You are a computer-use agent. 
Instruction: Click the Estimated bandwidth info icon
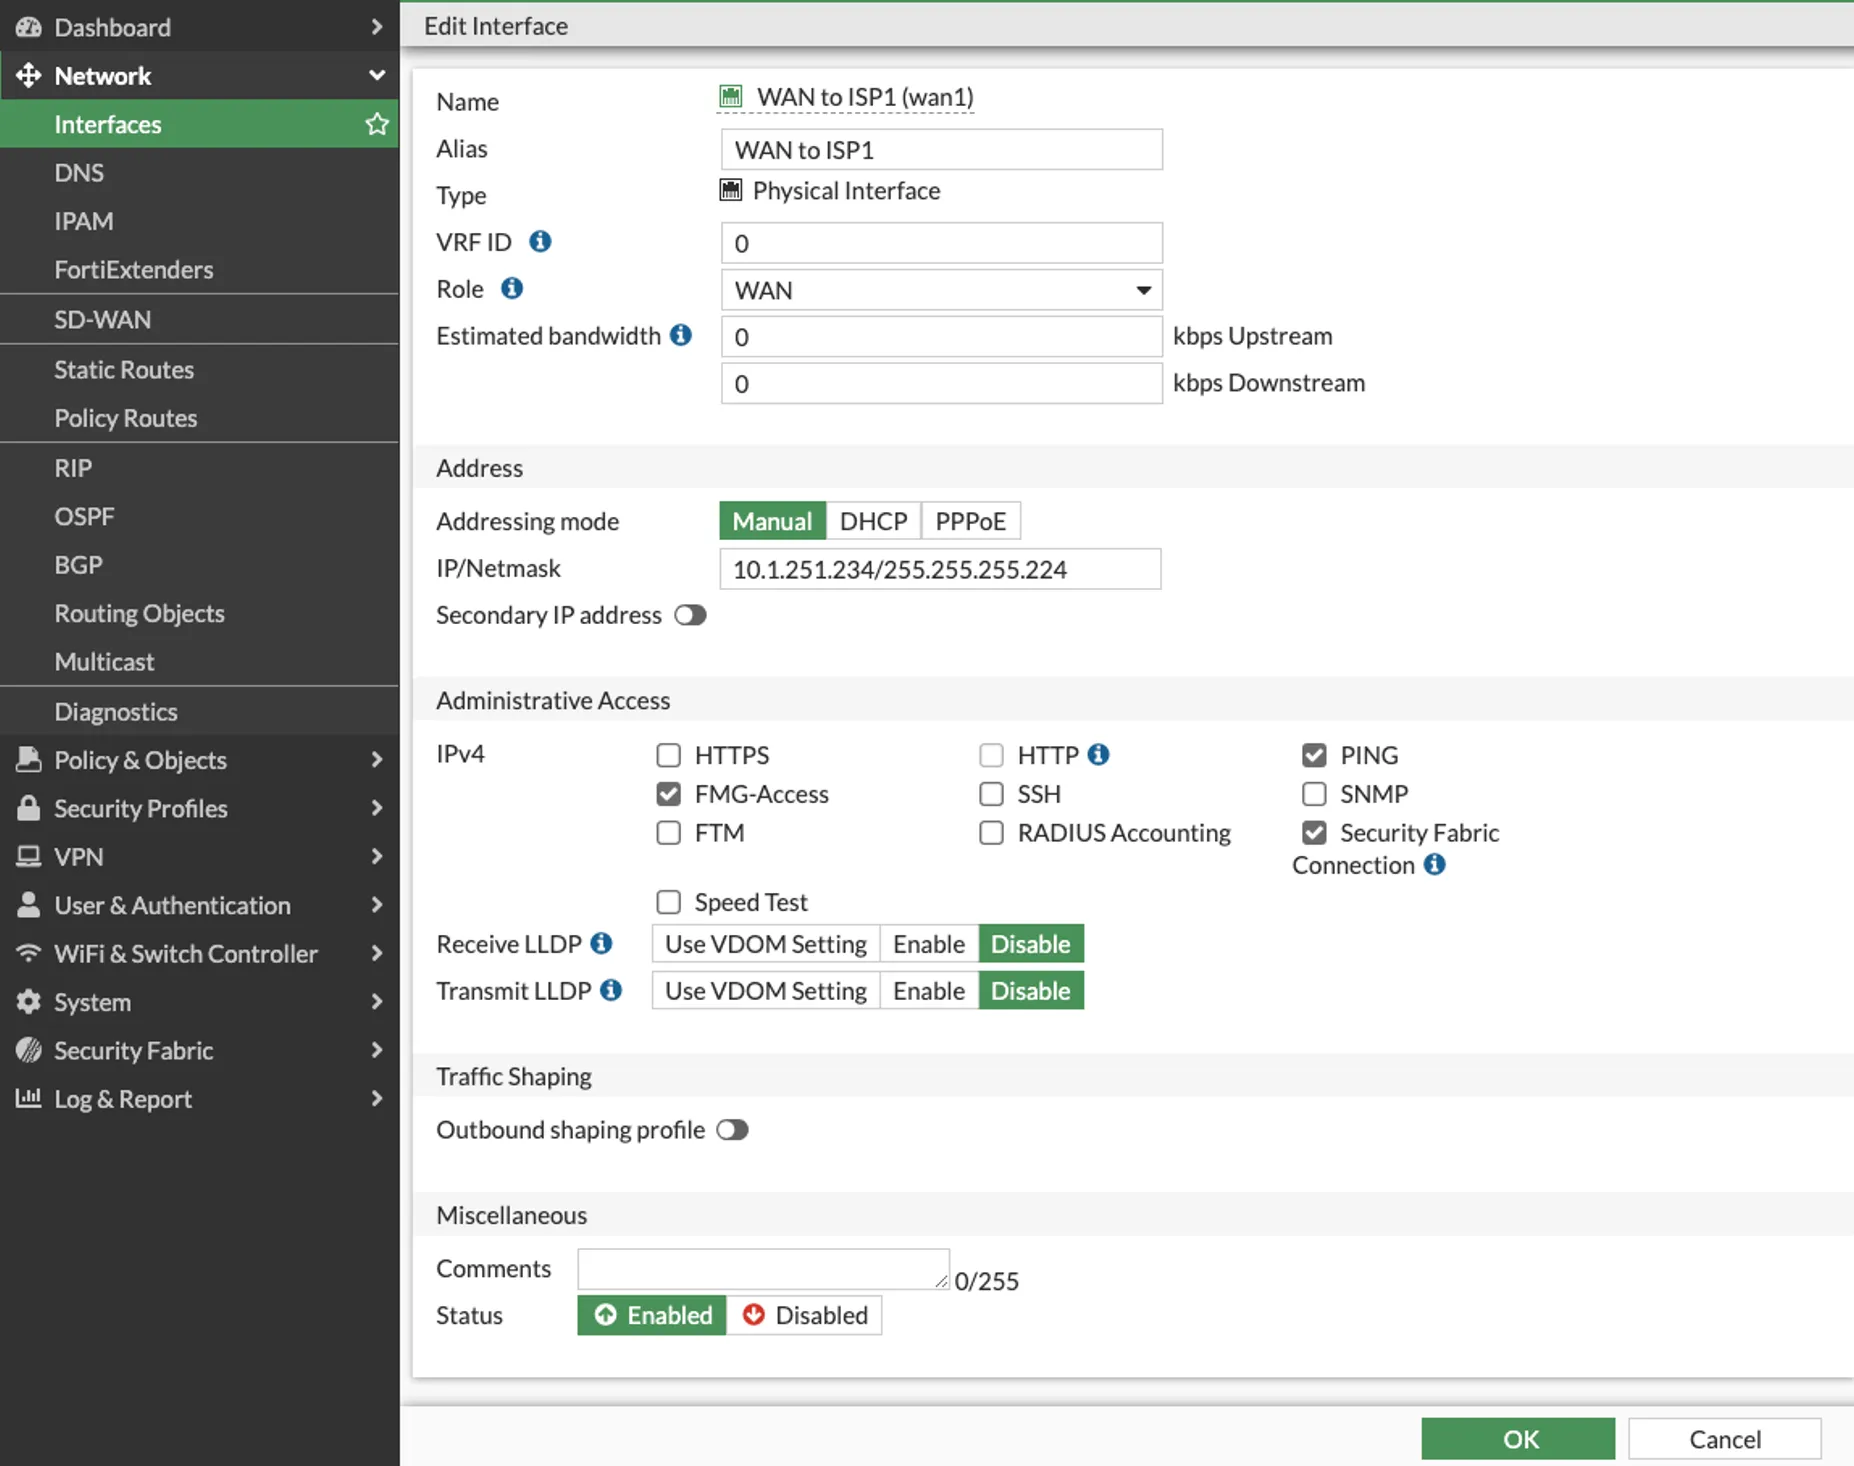tap(681, 335)
